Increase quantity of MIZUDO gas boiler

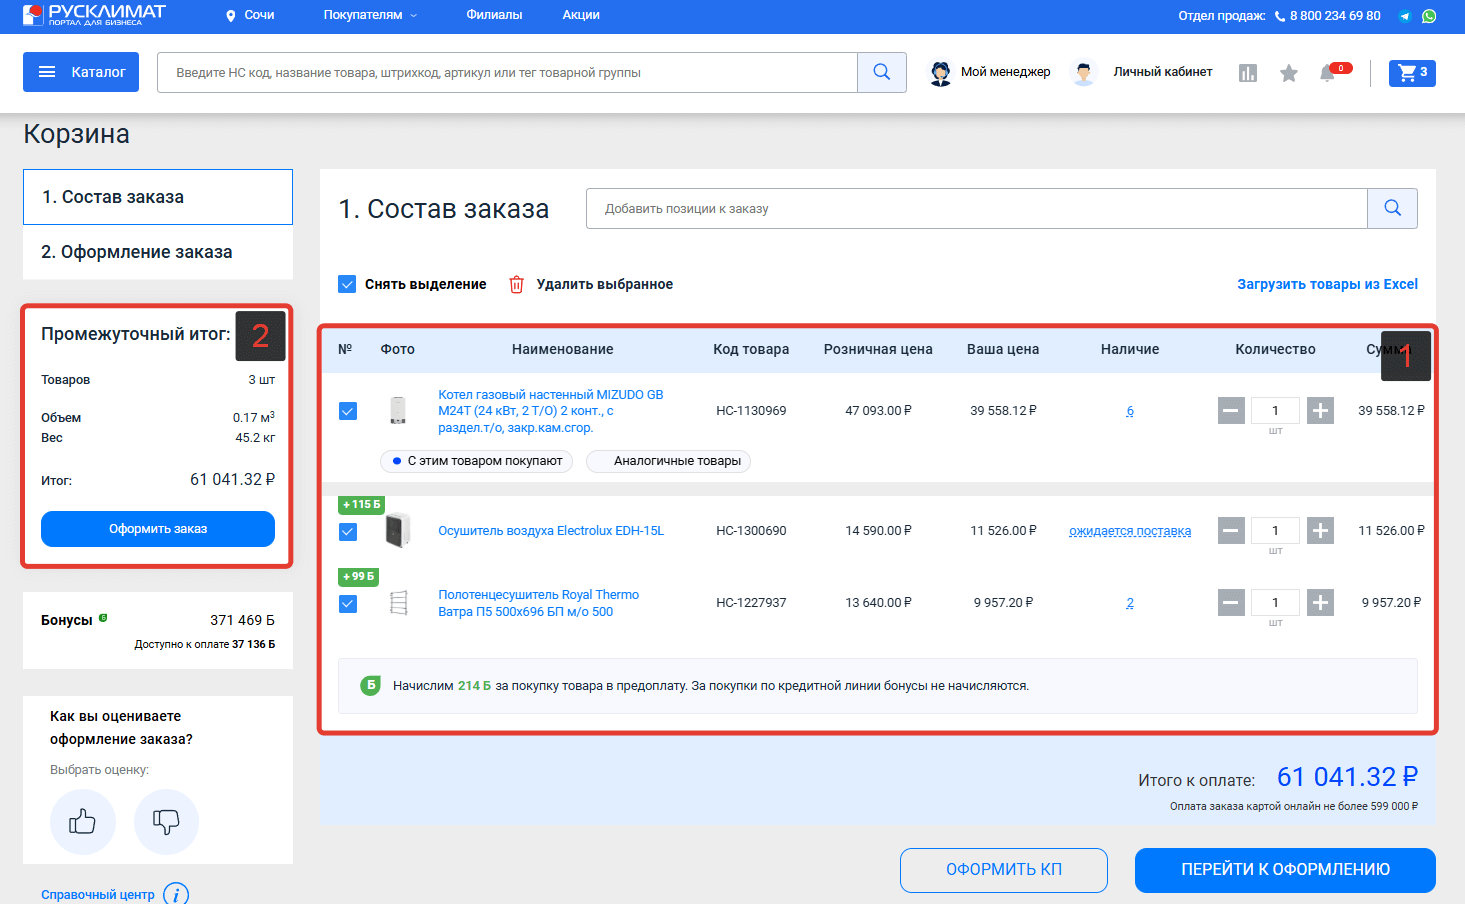1321,410
